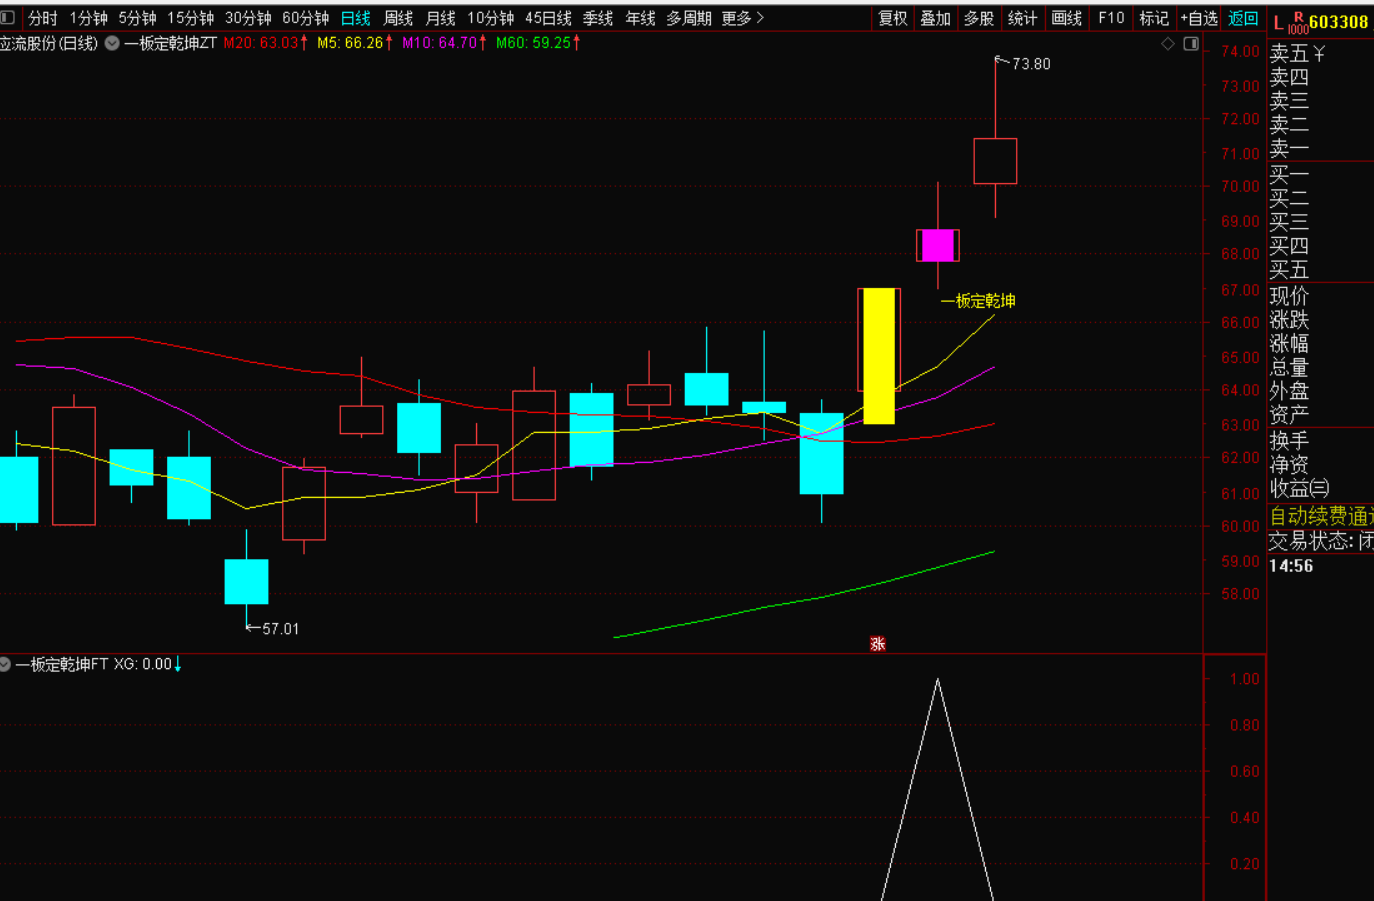This screenshot has height=901, width=1374.
Task: Click the 收益 list icon in side panel
Action: tap(1320, 489)
